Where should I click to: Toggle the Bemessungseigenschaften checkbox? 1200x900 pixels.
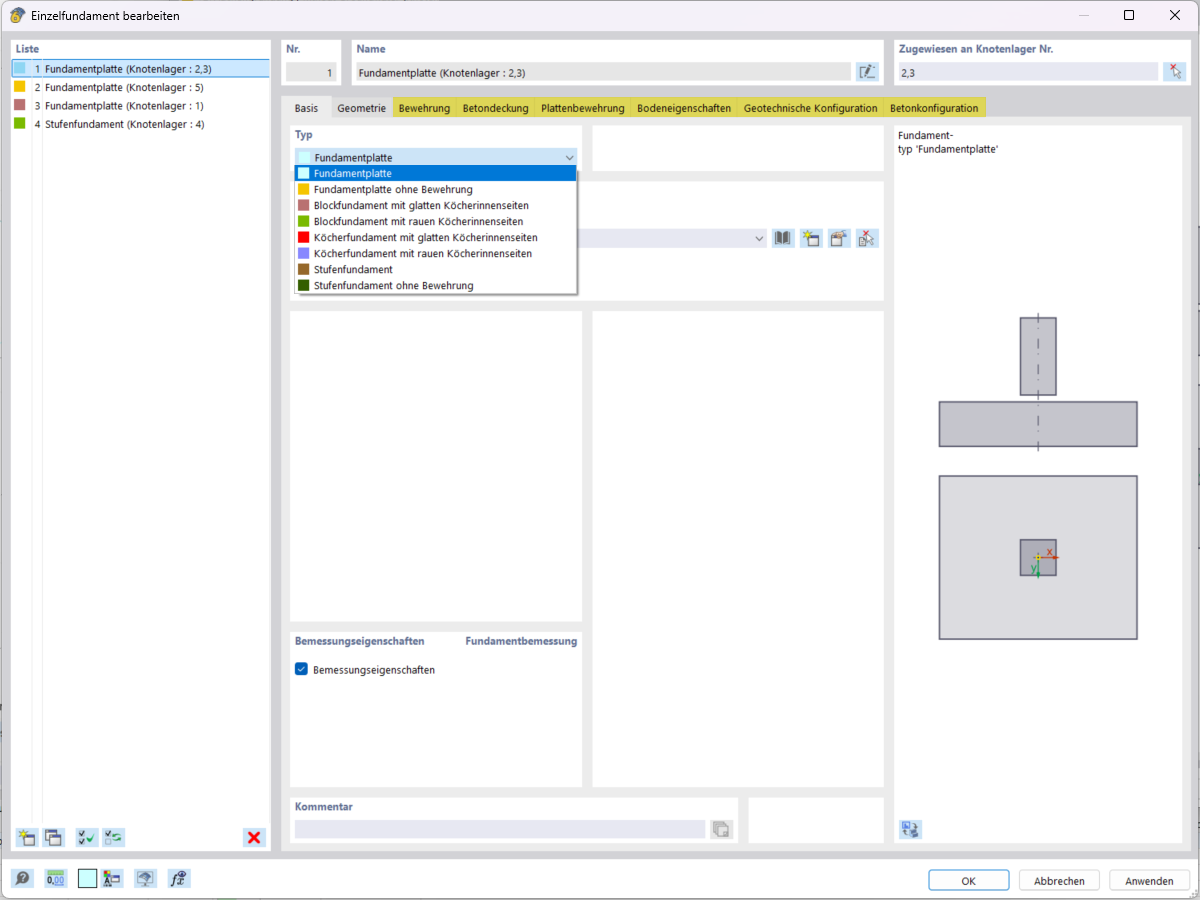301,670
